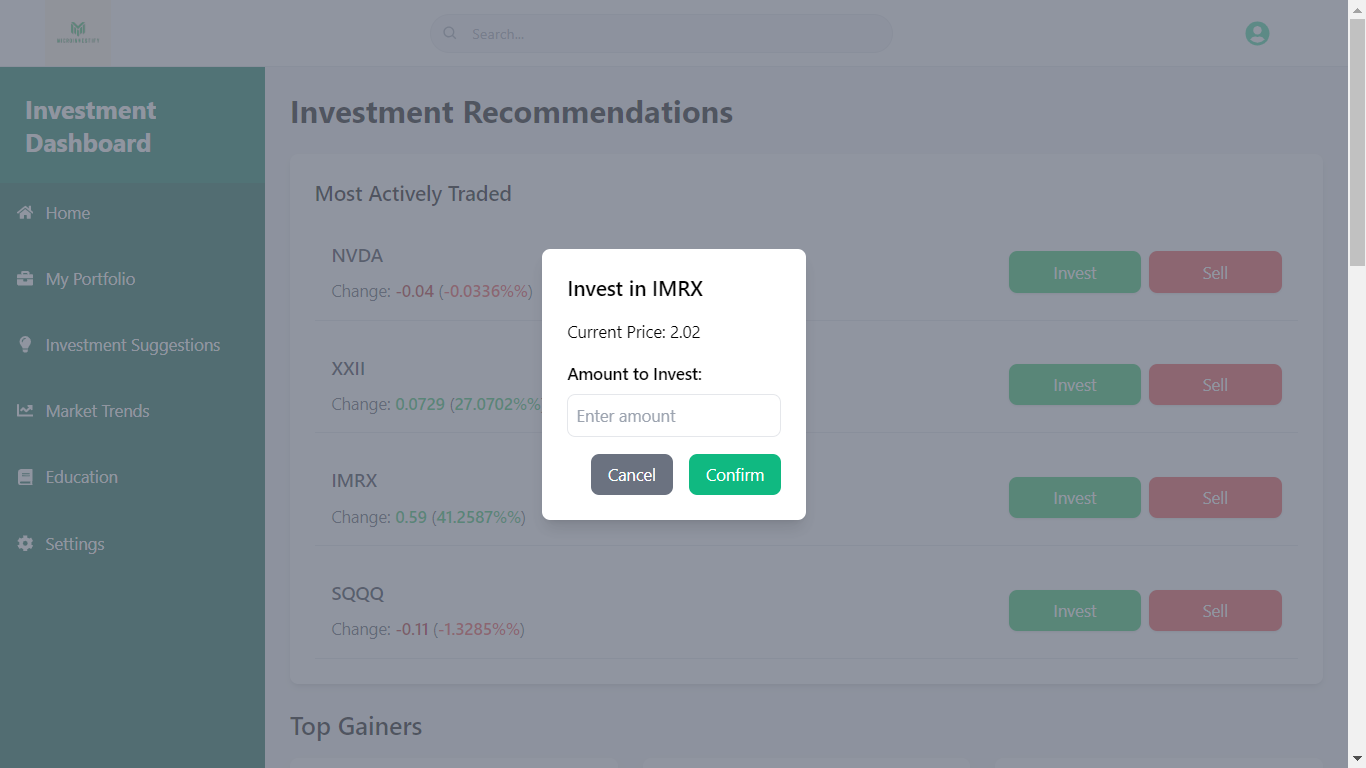Select Investment Suggestions in sidebar
1366x768 pixels.
[132, 345]
